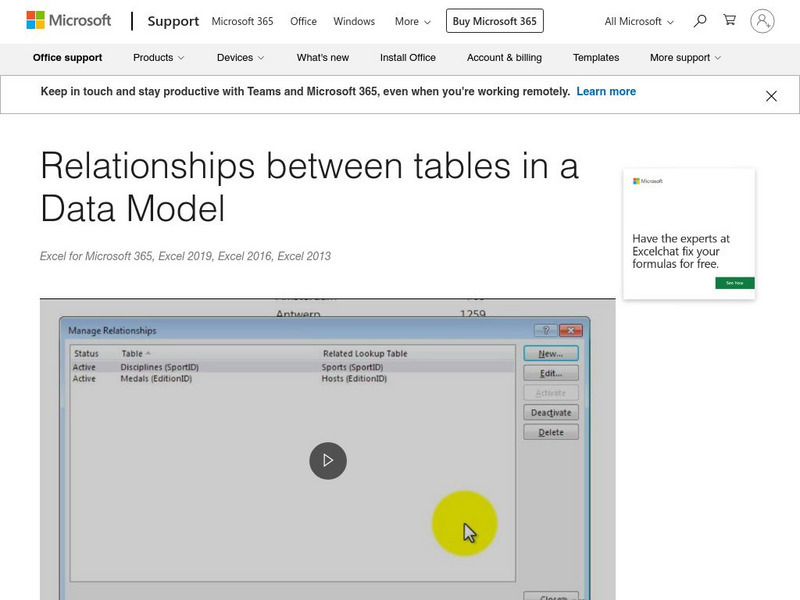800x600 pixels.
Task: Open Templates page
Action: [596, 58]
